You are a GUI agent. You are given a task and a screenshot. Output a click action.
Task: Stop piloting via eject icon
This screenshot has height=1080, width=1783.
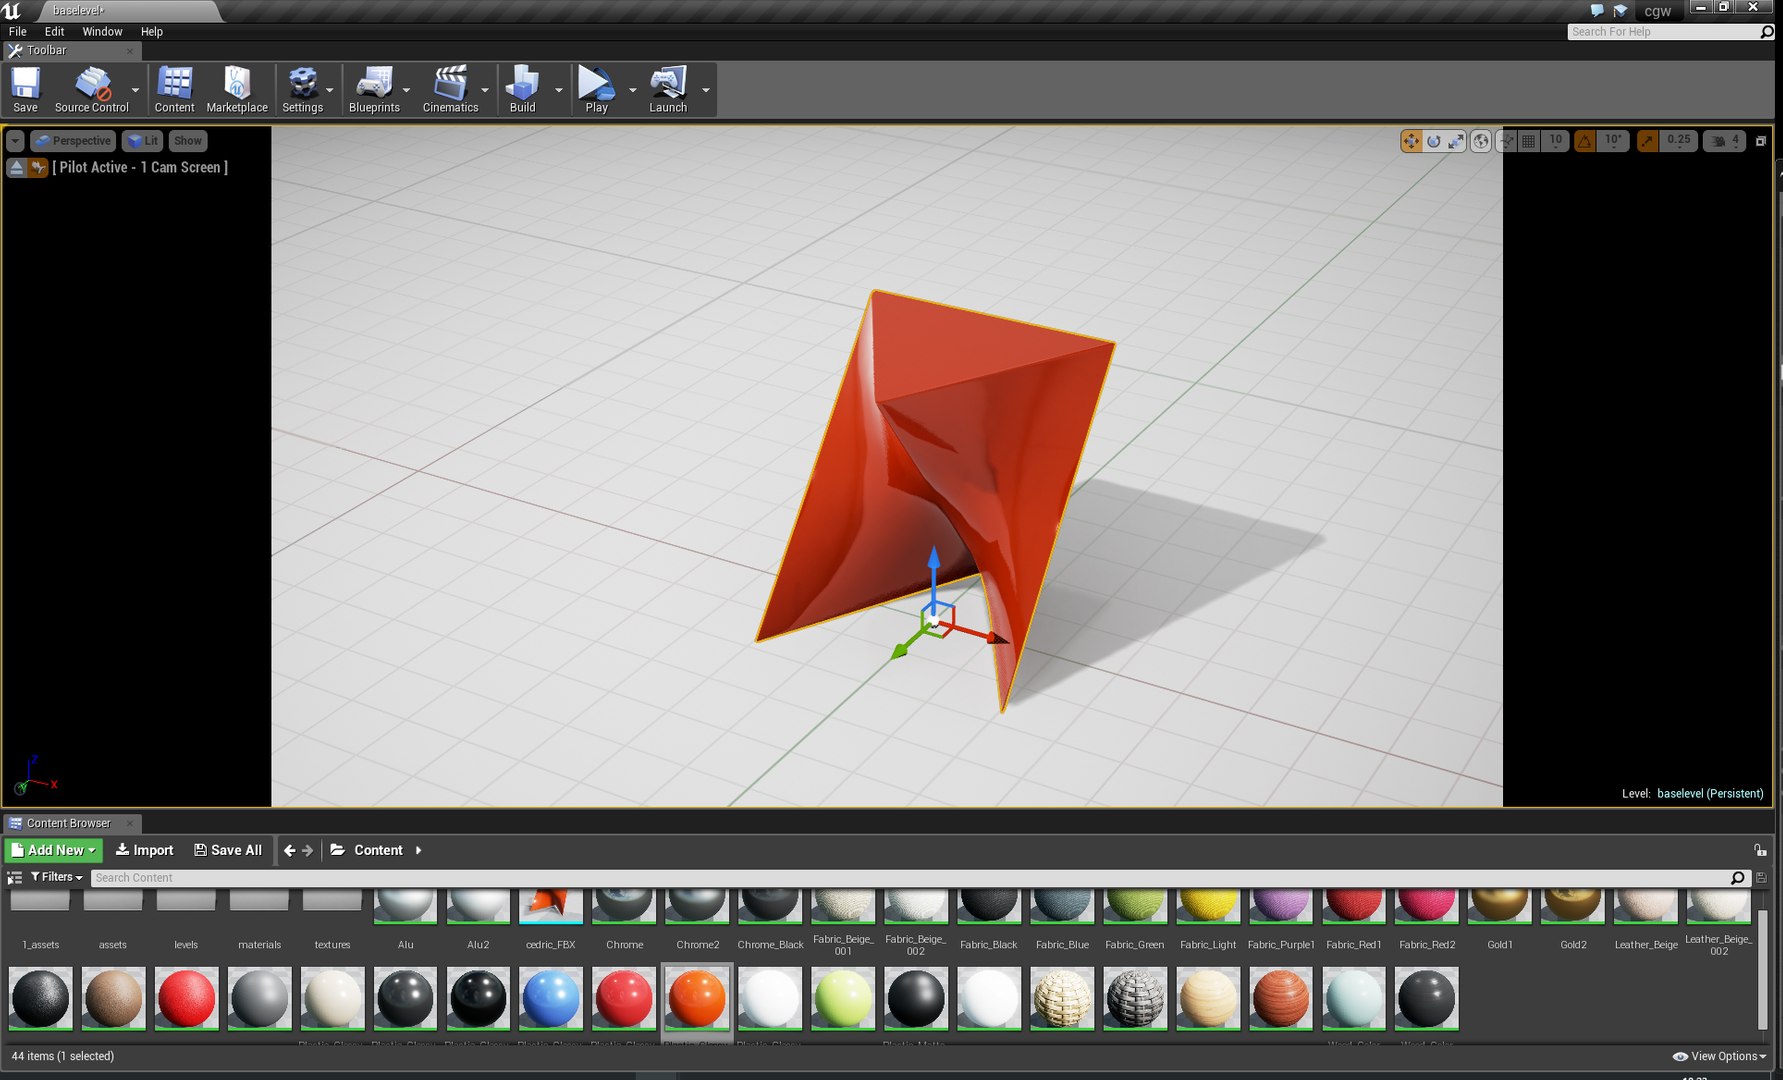pos(16,167)
